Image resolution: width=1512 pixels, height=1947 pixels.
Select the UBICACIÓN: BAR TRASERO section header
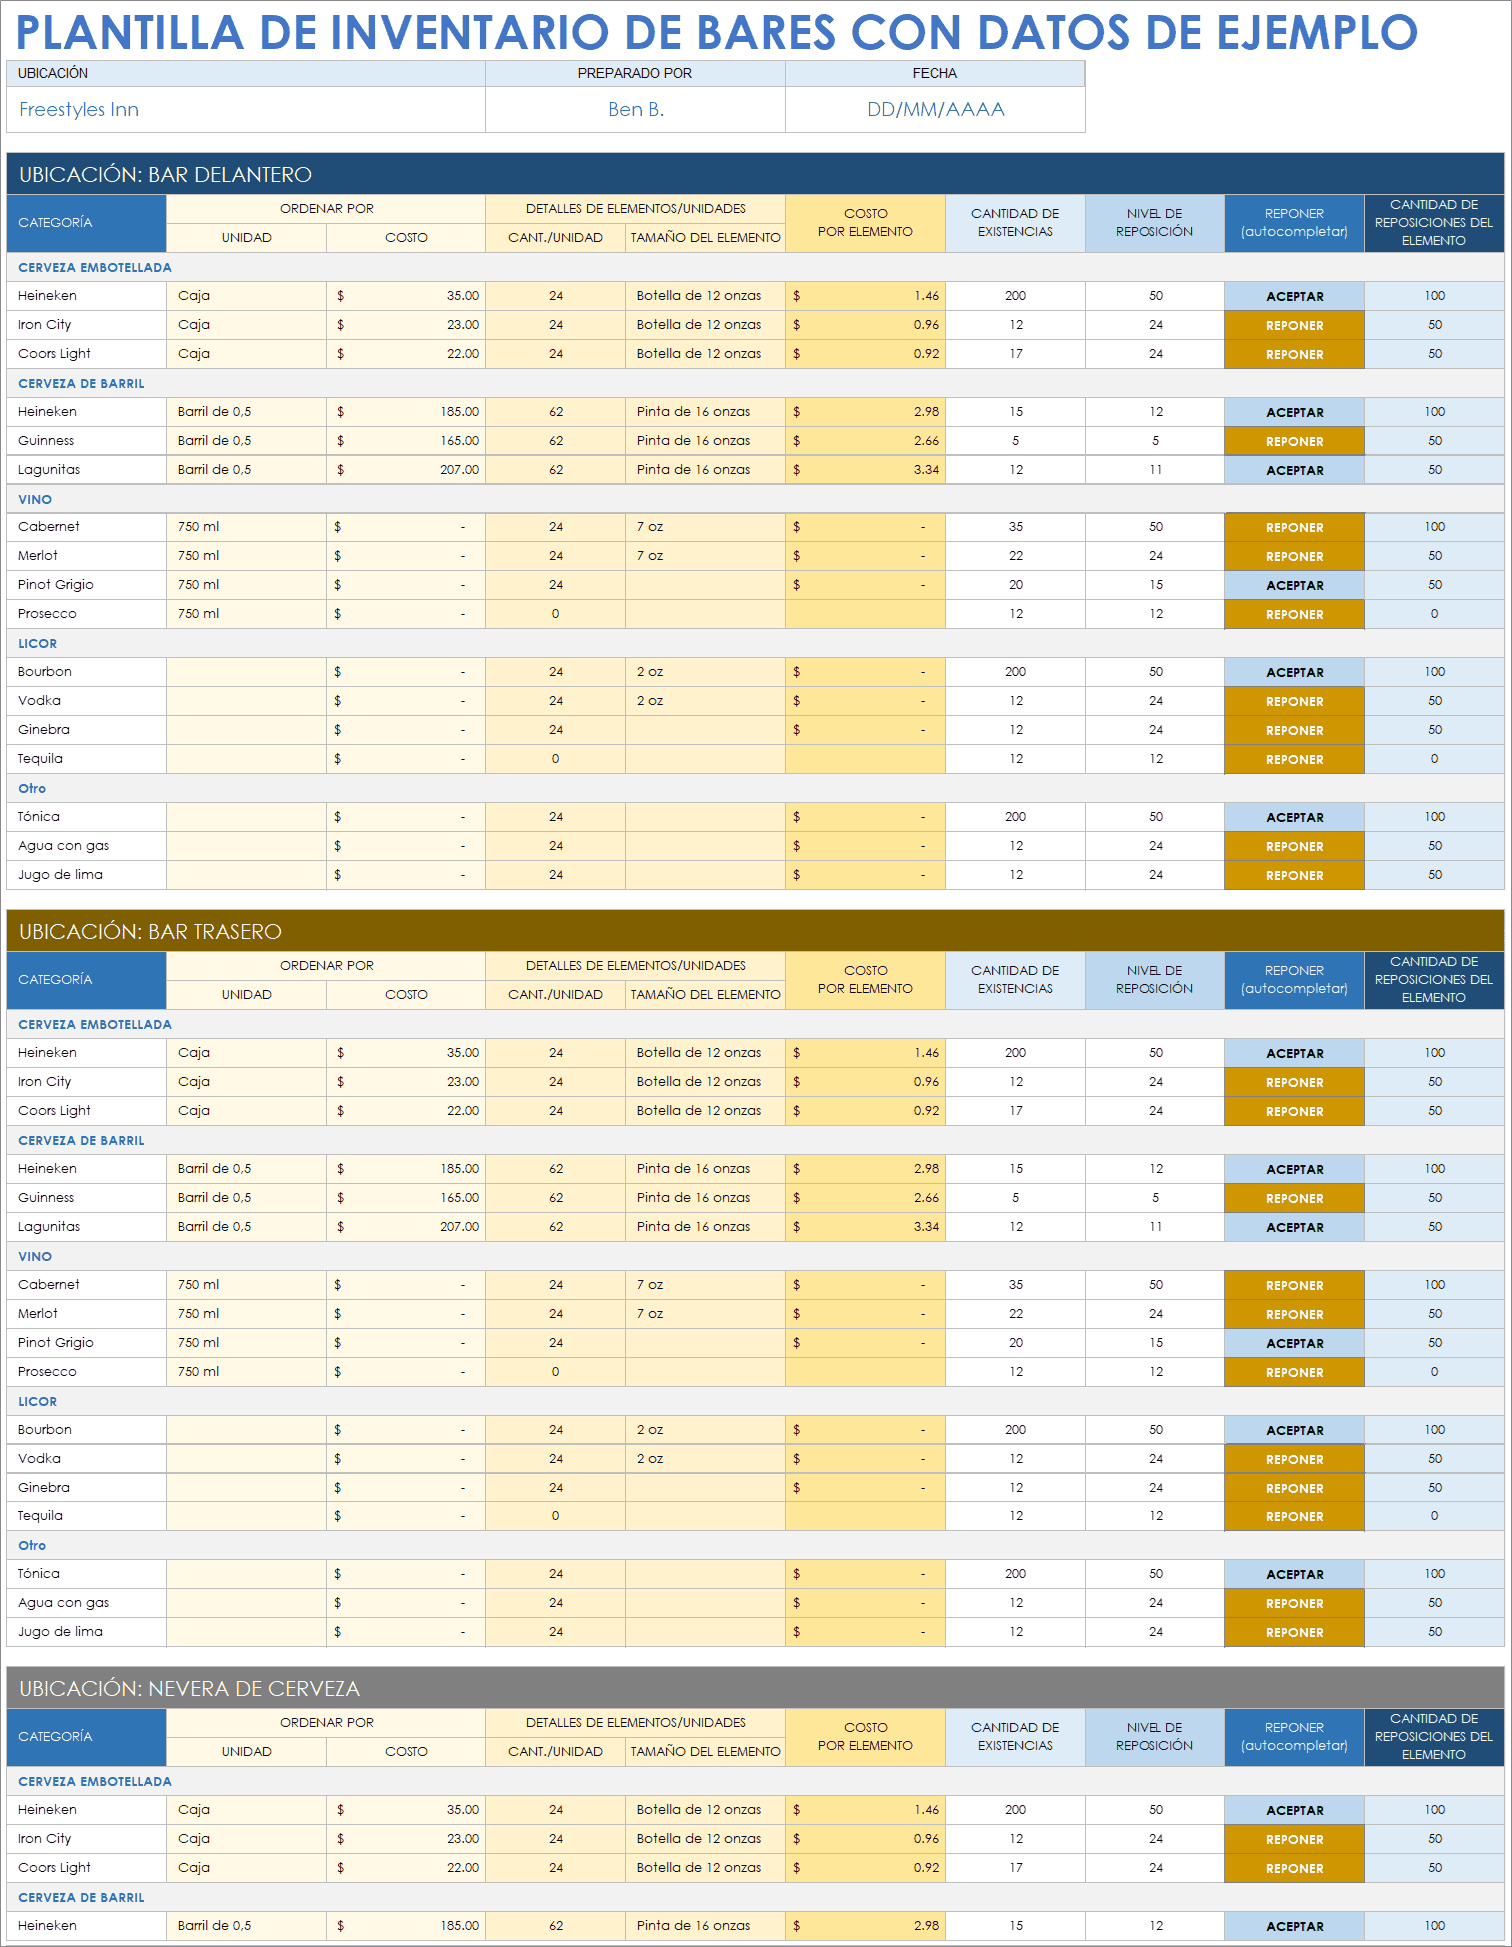click(755, 931)
